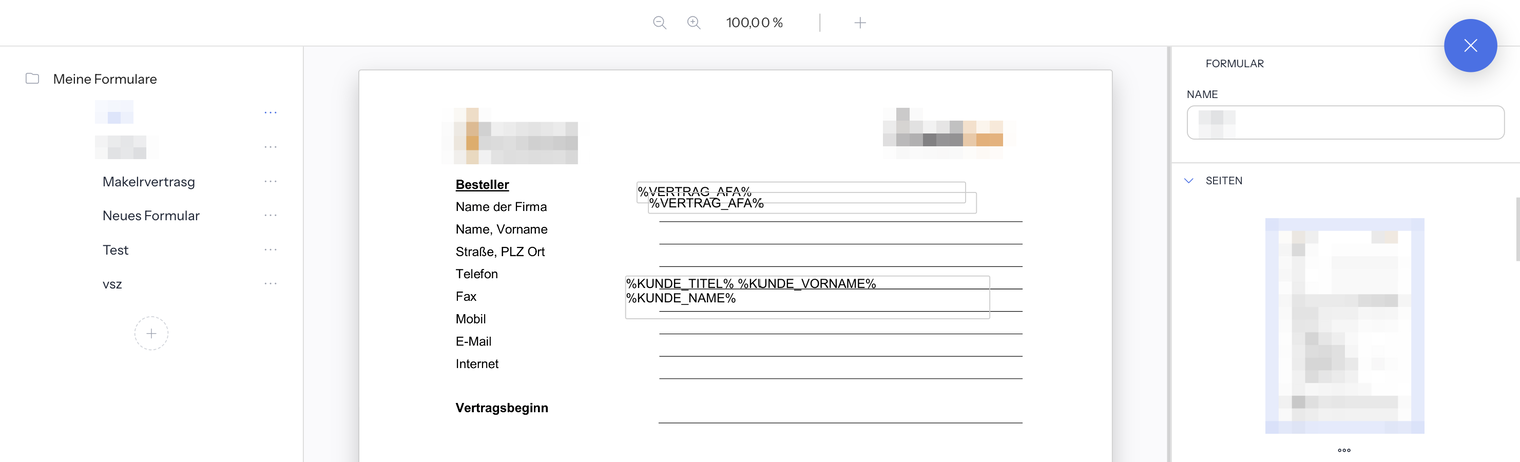This screenshot has width=1520, height=462.
Task: Select the Test form
Action: 115,250
